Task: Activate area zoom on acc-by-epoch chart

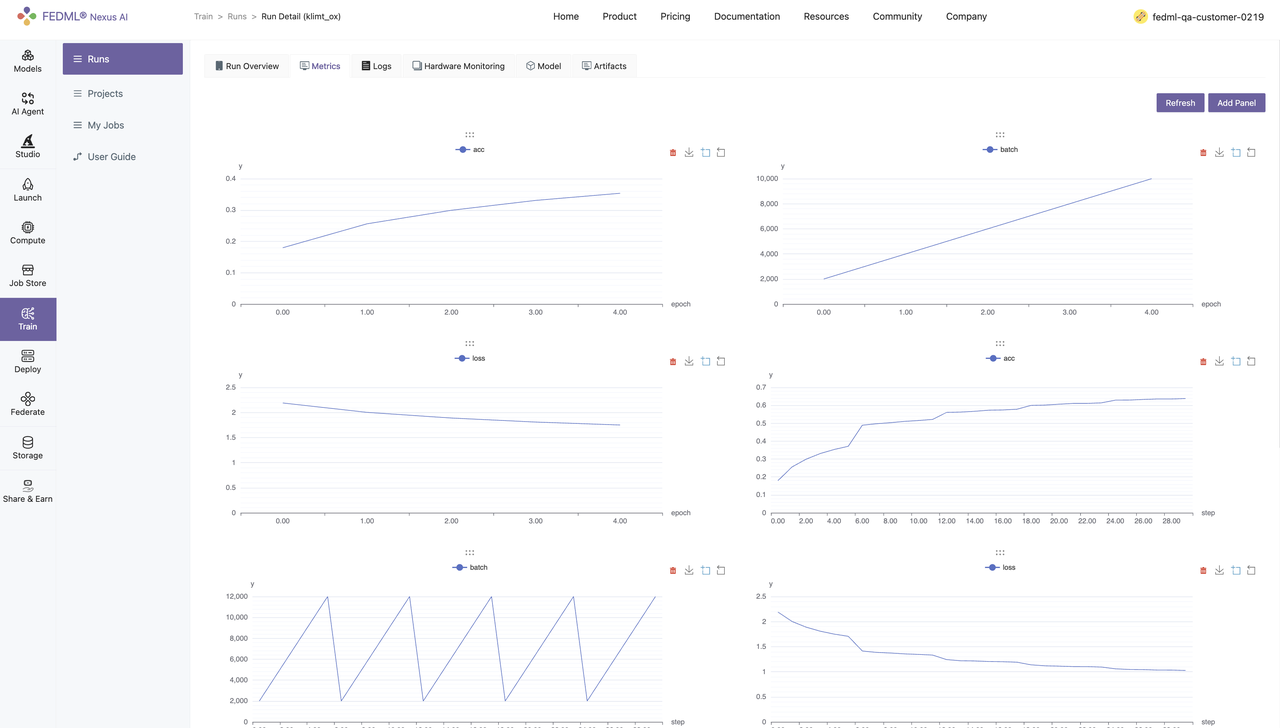Action: 705,153
